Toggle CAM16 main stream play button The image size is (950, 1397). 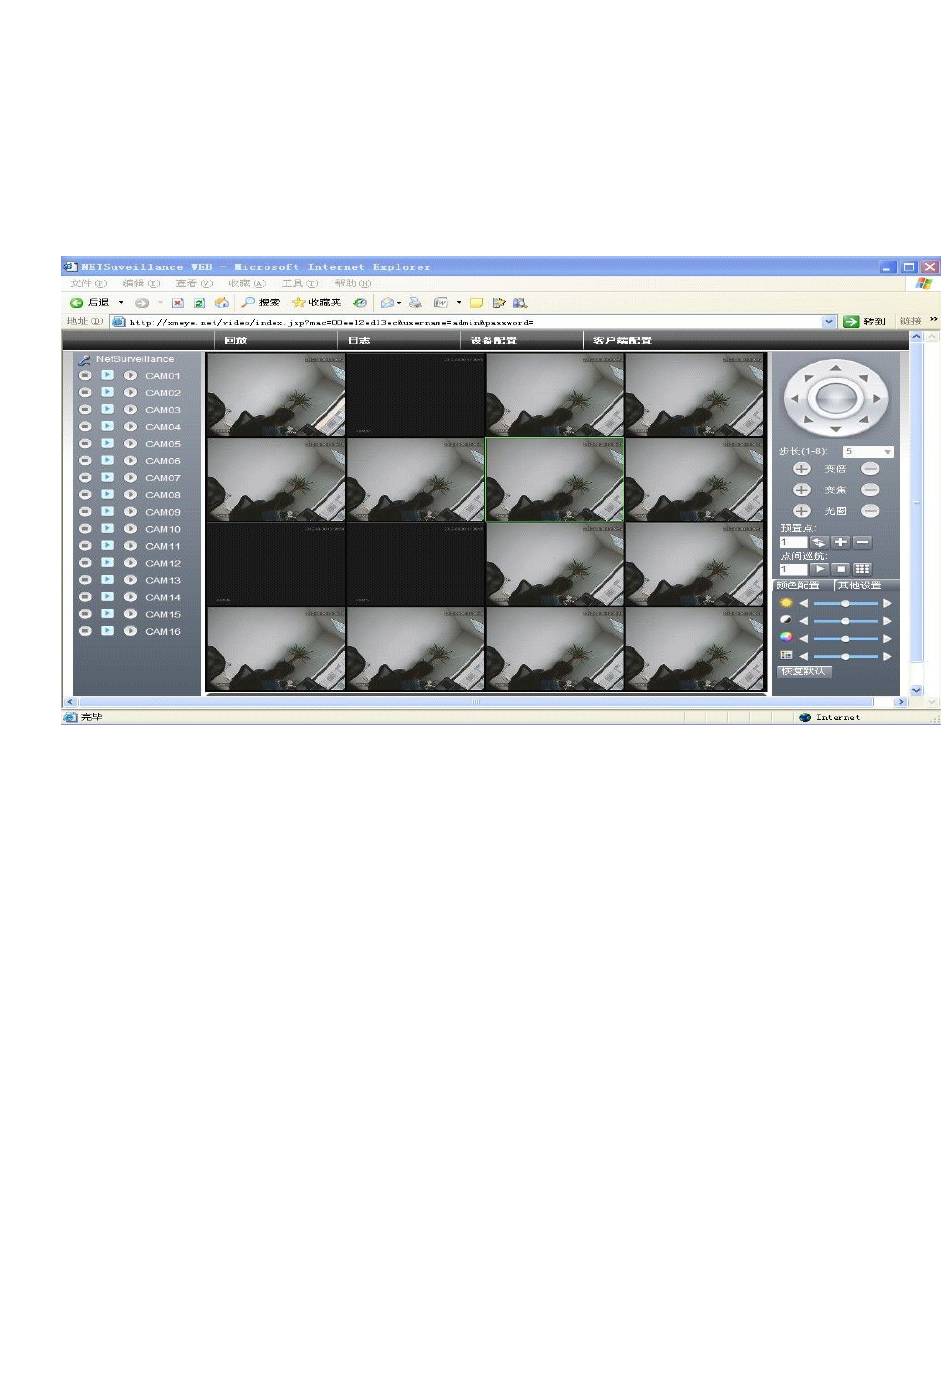coord(107,631)
